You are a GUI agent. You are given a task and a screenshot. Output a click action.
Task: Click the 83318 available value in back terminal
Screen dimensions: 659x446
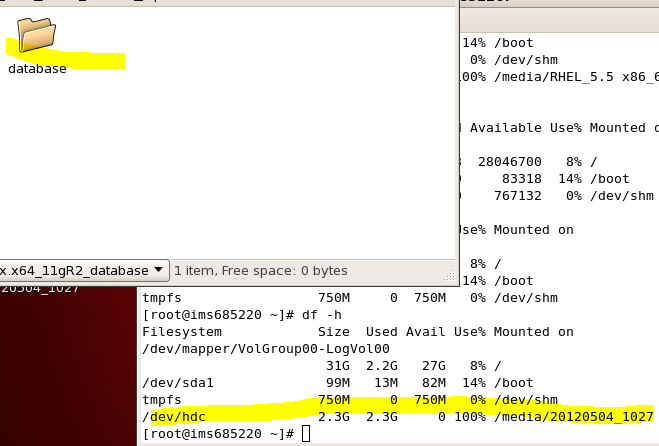click(x=522, y=179)
